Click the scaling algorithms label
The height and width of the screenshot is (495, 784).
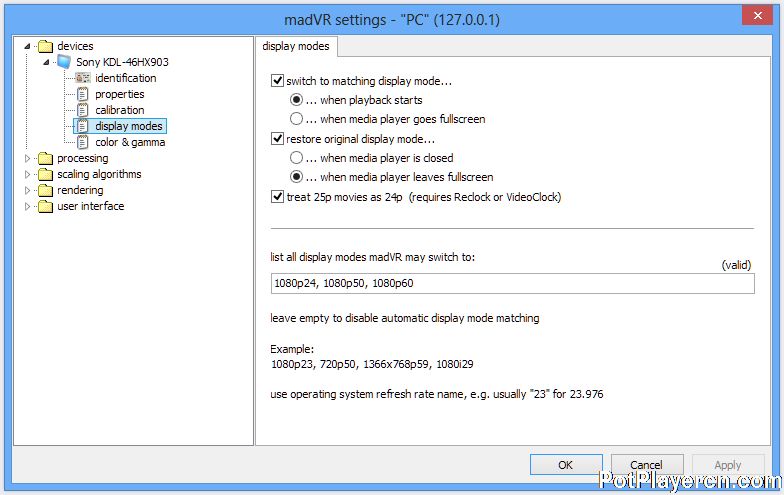[x=99, y=174]
